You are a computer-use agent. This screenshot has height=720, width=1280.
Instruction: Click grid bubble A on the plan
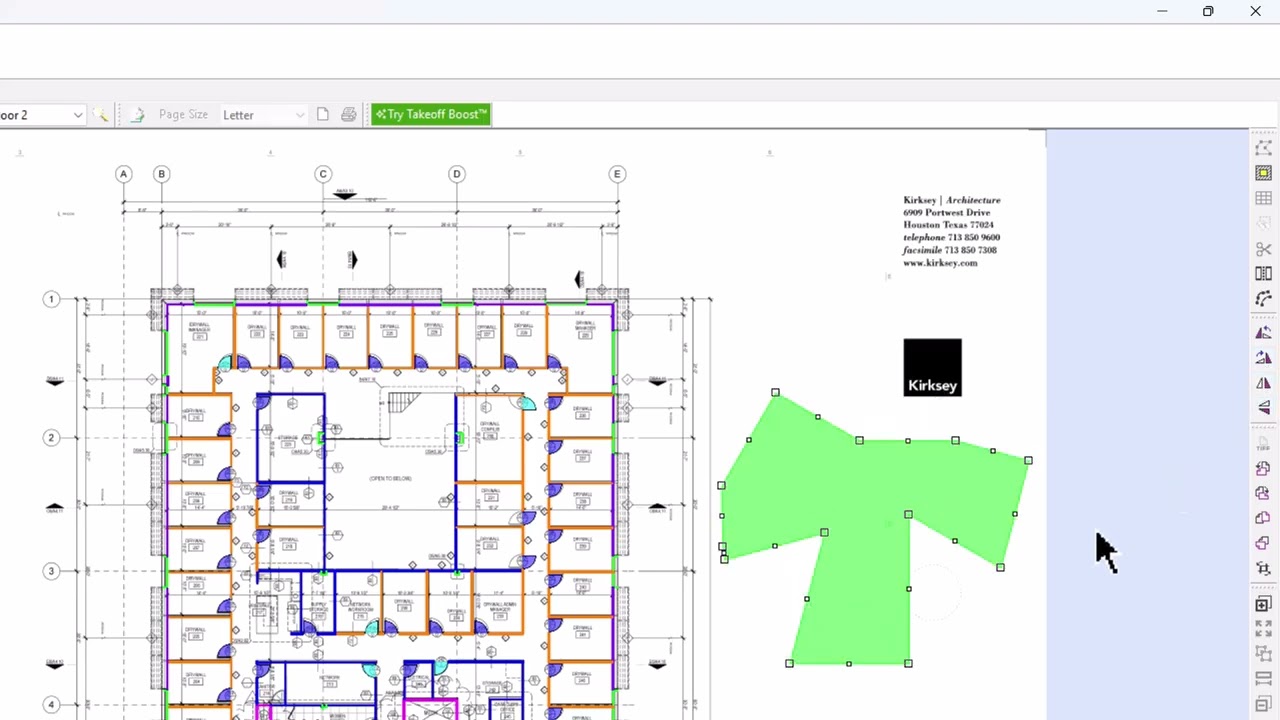point(124,174)
